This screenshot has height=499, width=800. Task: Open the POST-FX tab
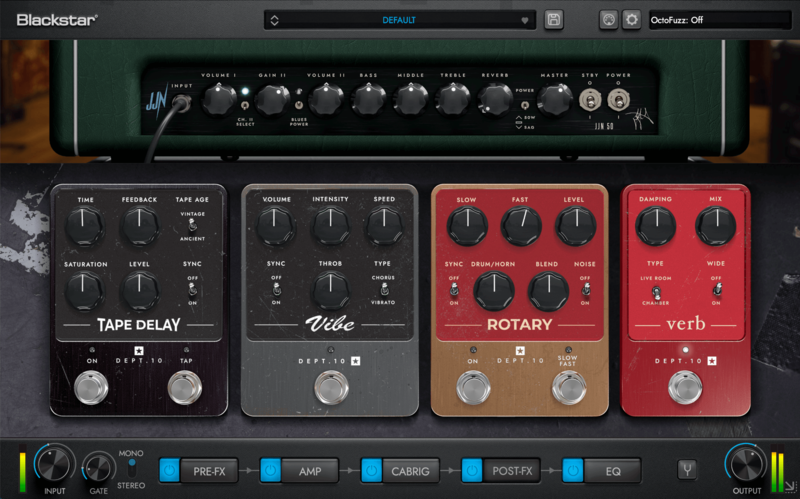coord(512,471)
